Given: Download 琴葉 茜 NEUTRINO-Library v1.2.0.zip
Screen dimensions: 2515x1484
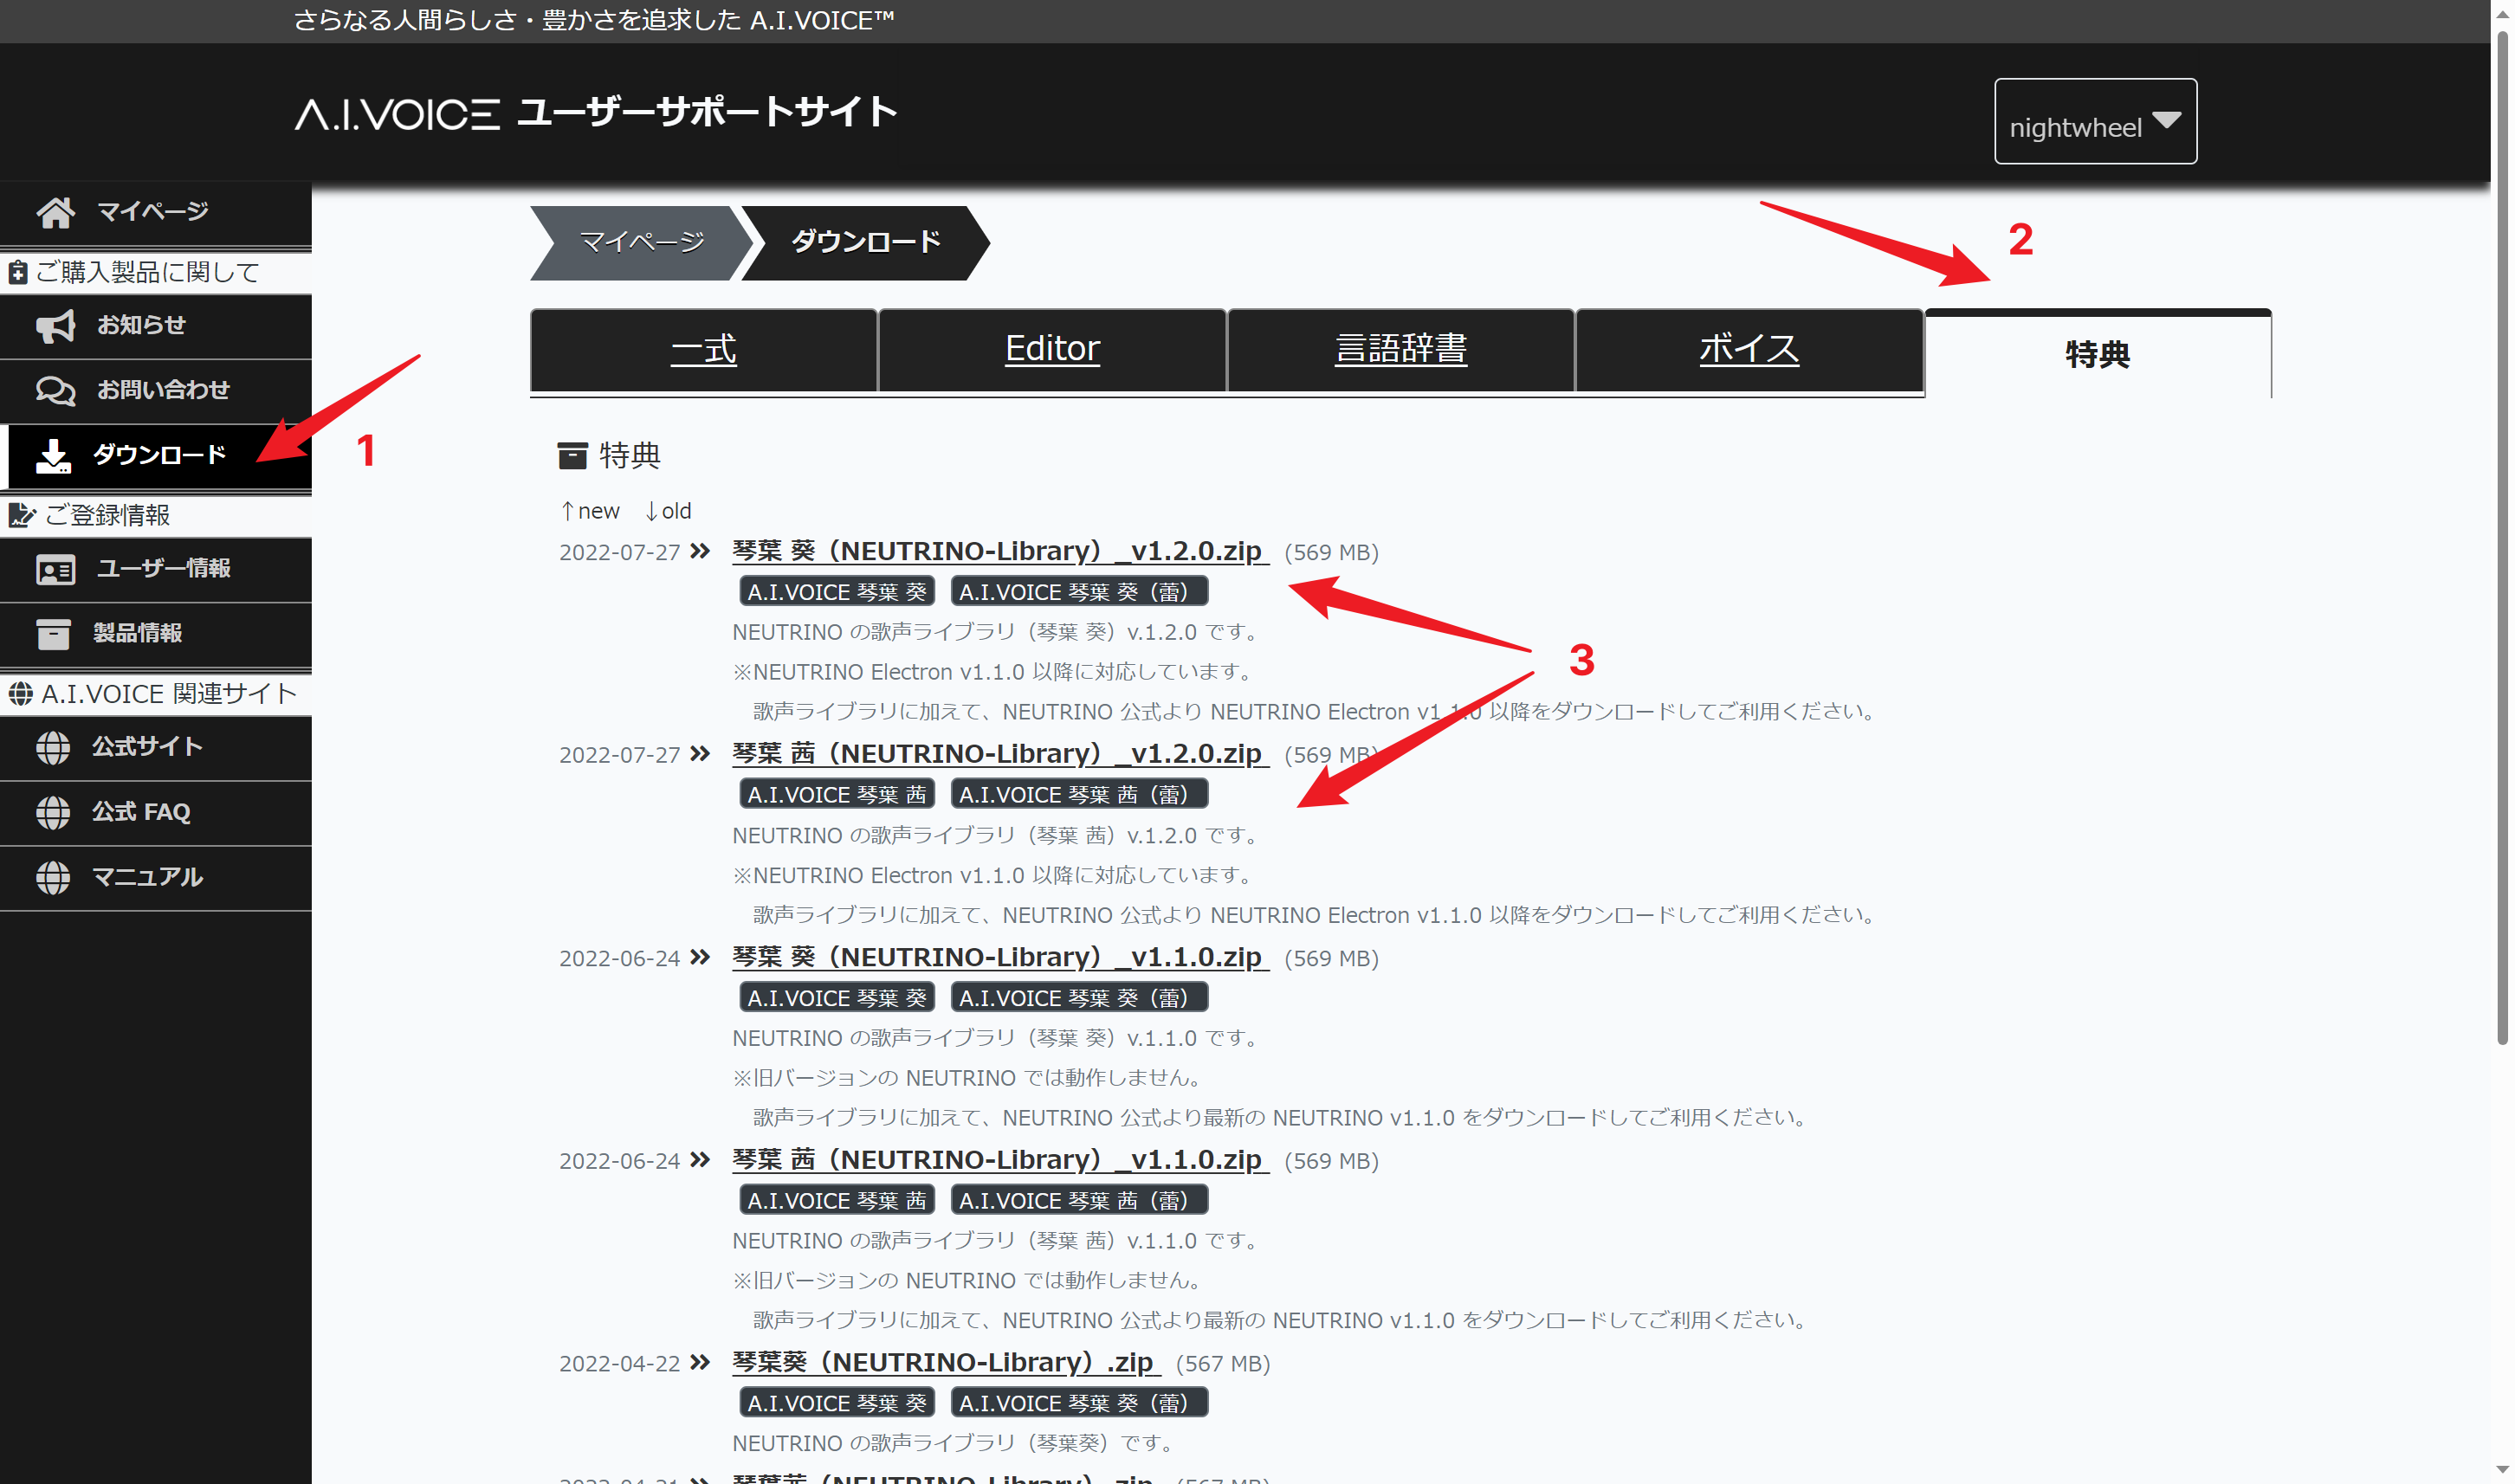Looking at the screenshot, I should 999,754.
